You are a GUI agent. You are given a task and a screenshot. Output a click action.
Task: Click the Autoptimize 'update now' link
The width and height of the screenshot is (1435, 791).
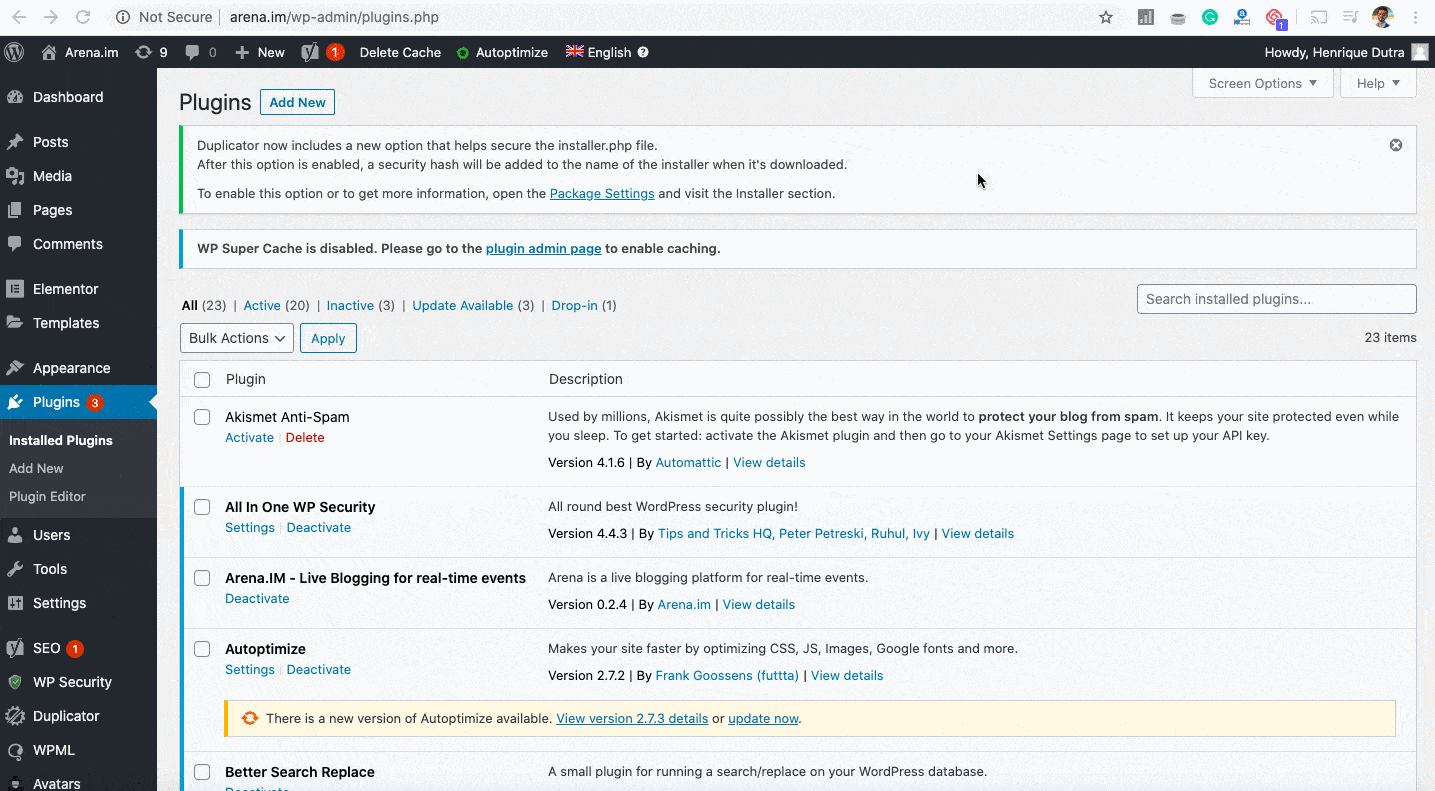click(763, 718)
